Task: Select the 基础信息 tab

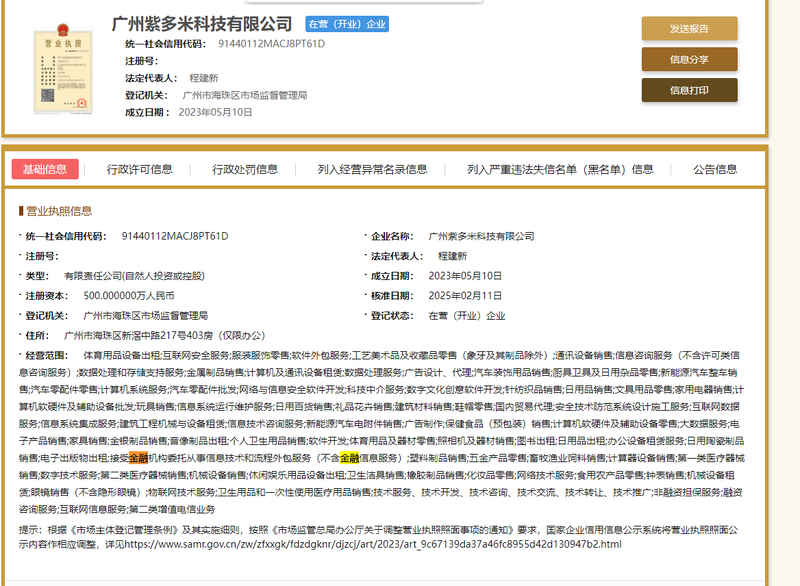Action: tap(45, 168)
